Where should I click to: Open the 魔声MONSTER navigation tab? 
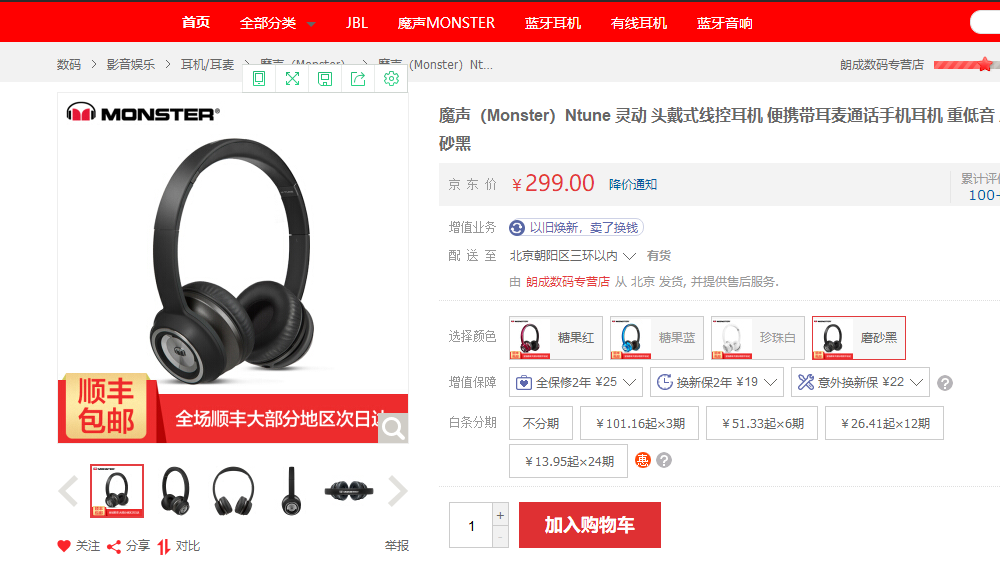pyautogui.click(x=446, y=23)
